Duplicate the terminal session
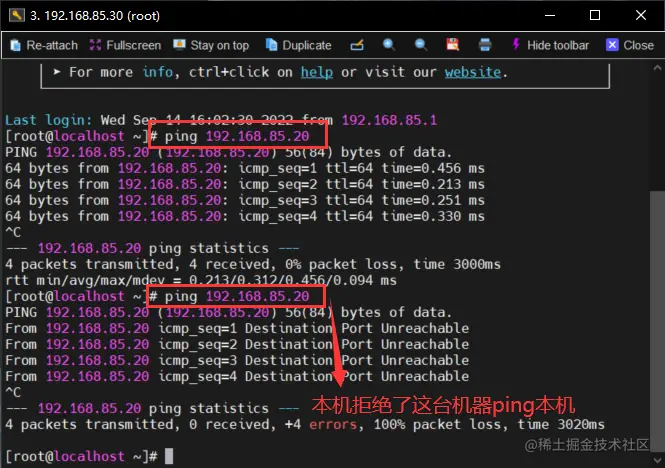This screenshot has height=468, width=665. tap(299, 45)
